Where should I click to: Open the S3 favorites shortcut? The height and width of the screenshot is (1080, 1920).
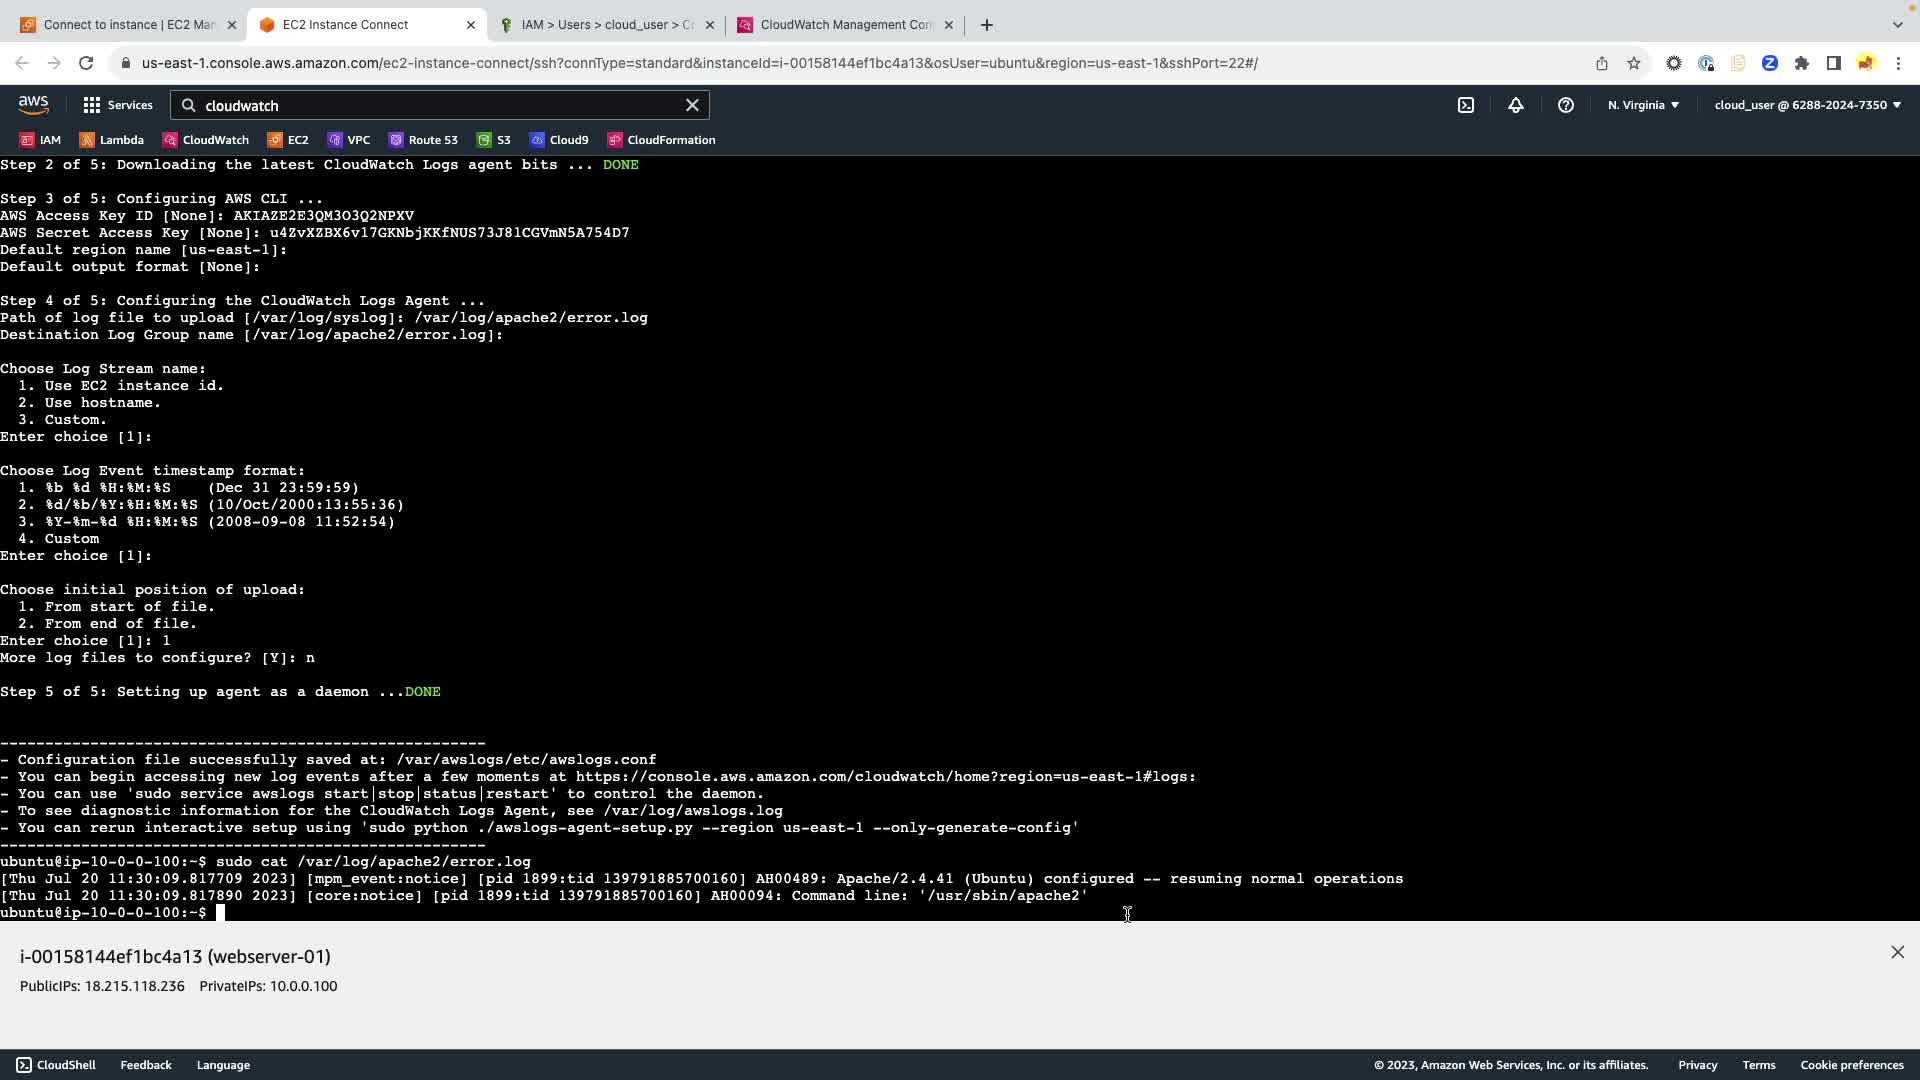[494, 140]
